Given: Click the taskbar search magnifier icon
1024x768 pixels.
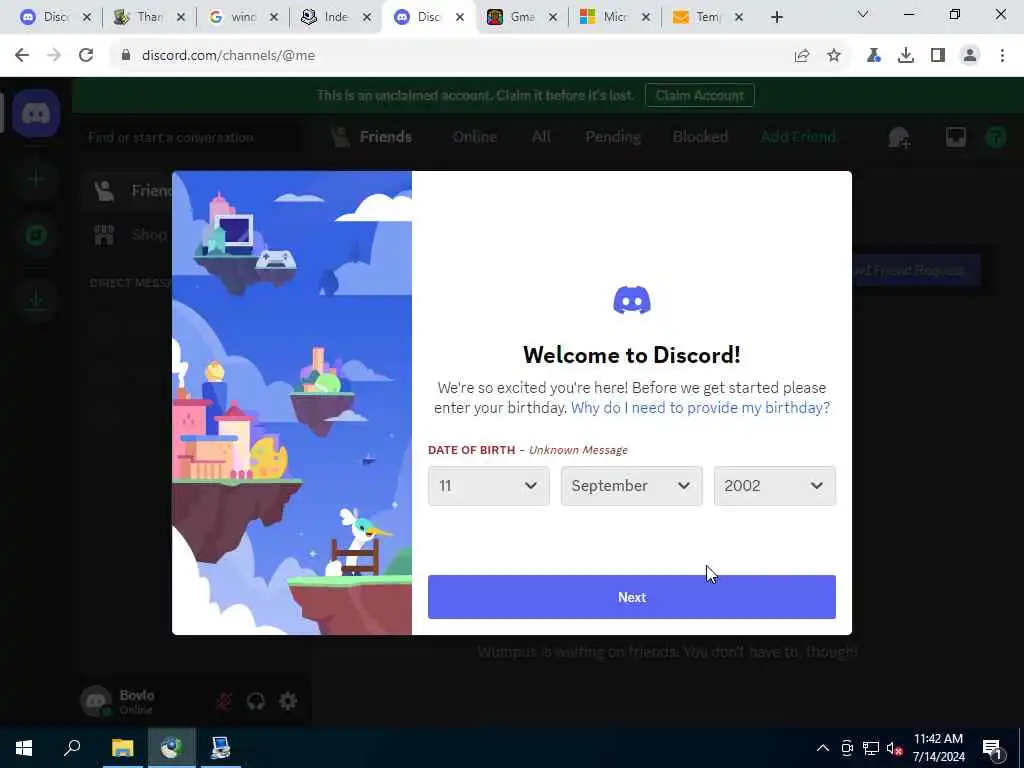Looking at the screenshot, I should (72, 748).
